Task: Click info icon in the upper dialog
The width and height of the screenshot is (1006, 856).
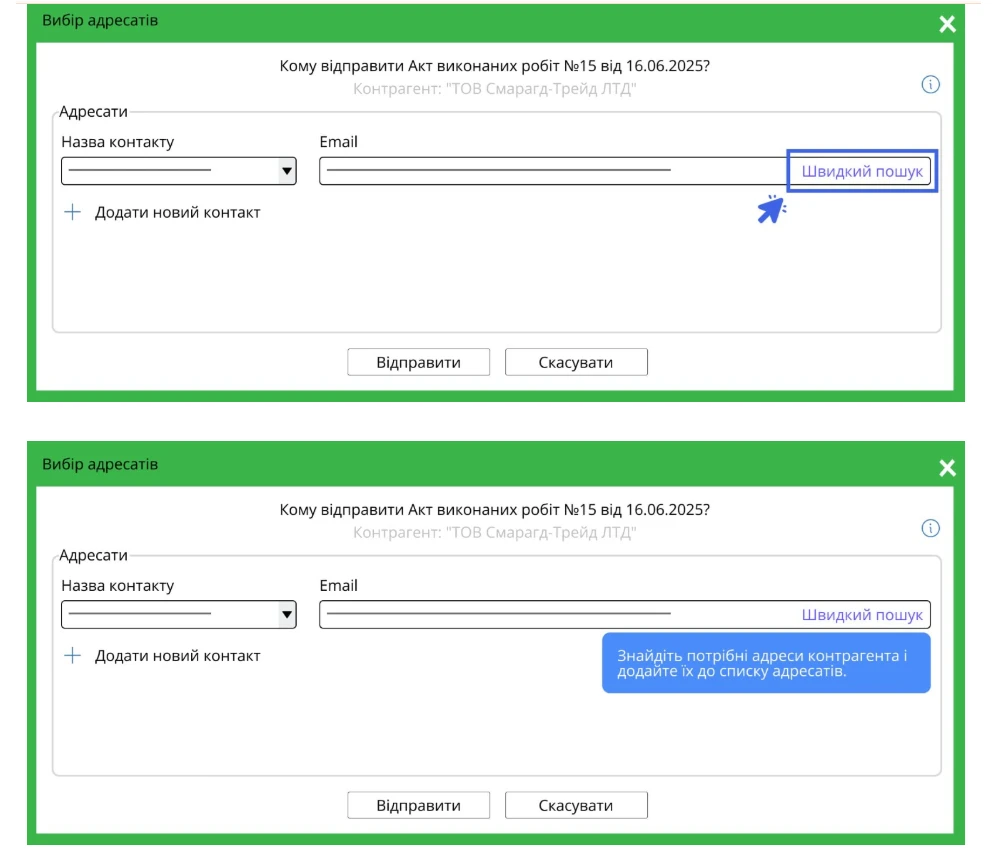Action: [930, 84]
